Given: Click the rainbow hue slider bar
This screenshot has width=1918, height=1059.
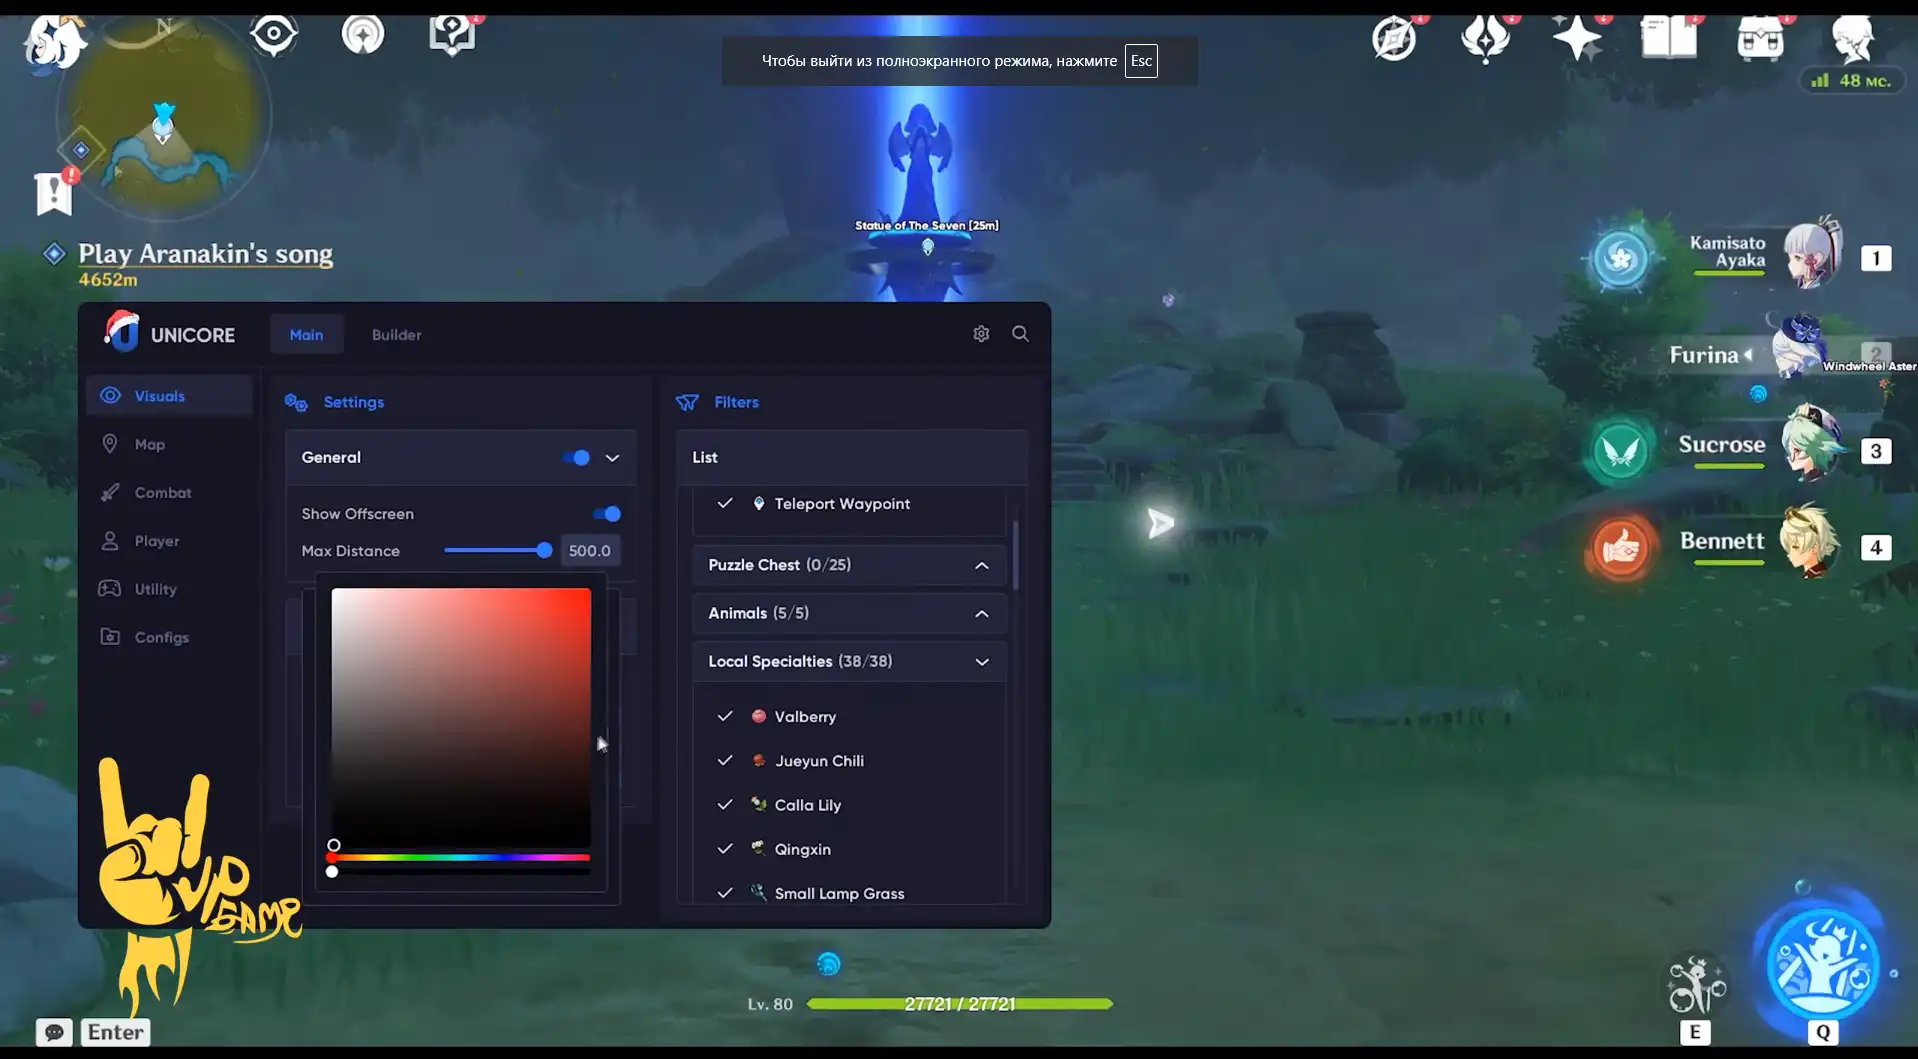Looking at the screenshot, I should click(460, 857).
